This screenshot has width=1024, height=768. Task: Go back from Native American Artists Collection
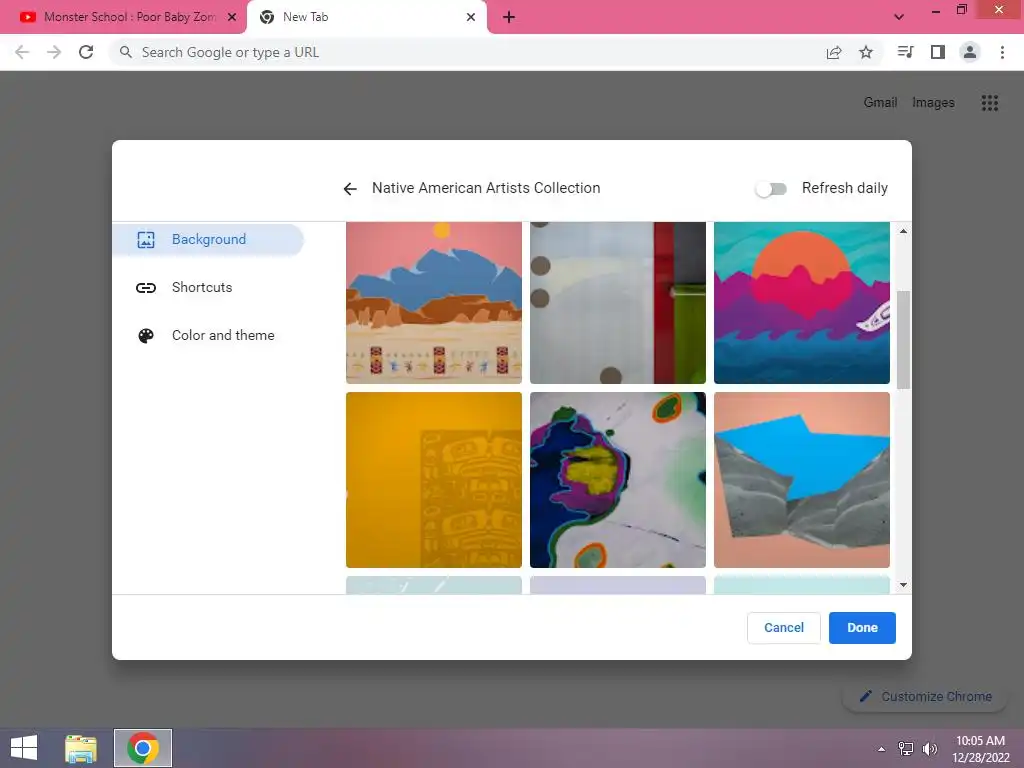350,189
